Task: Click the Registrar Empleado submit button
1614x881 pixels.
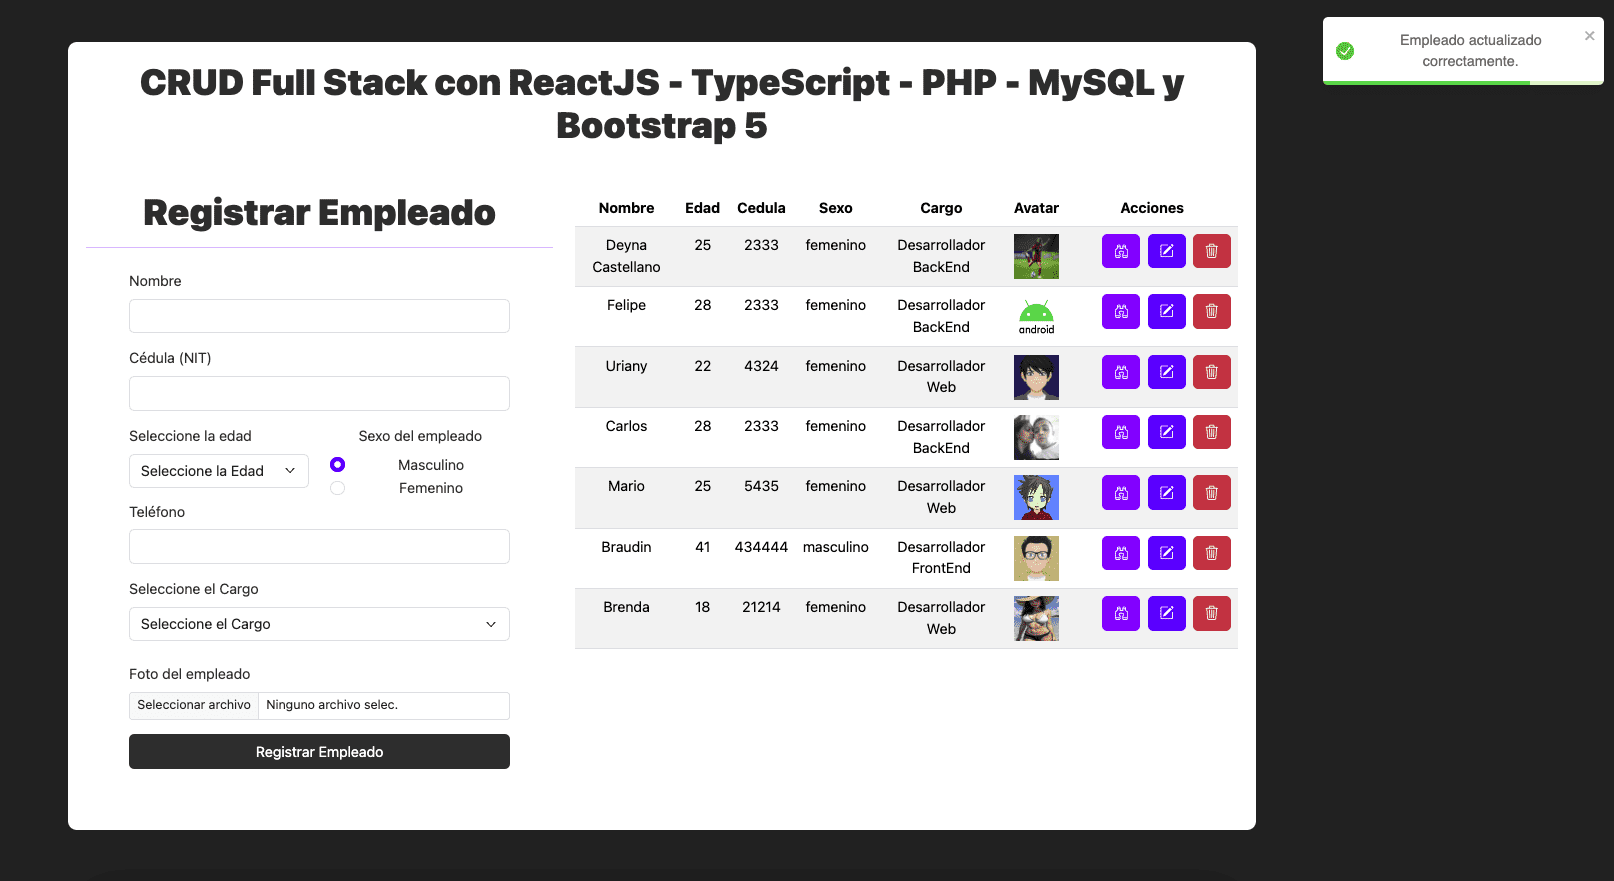Action: [x=319, y=752]
